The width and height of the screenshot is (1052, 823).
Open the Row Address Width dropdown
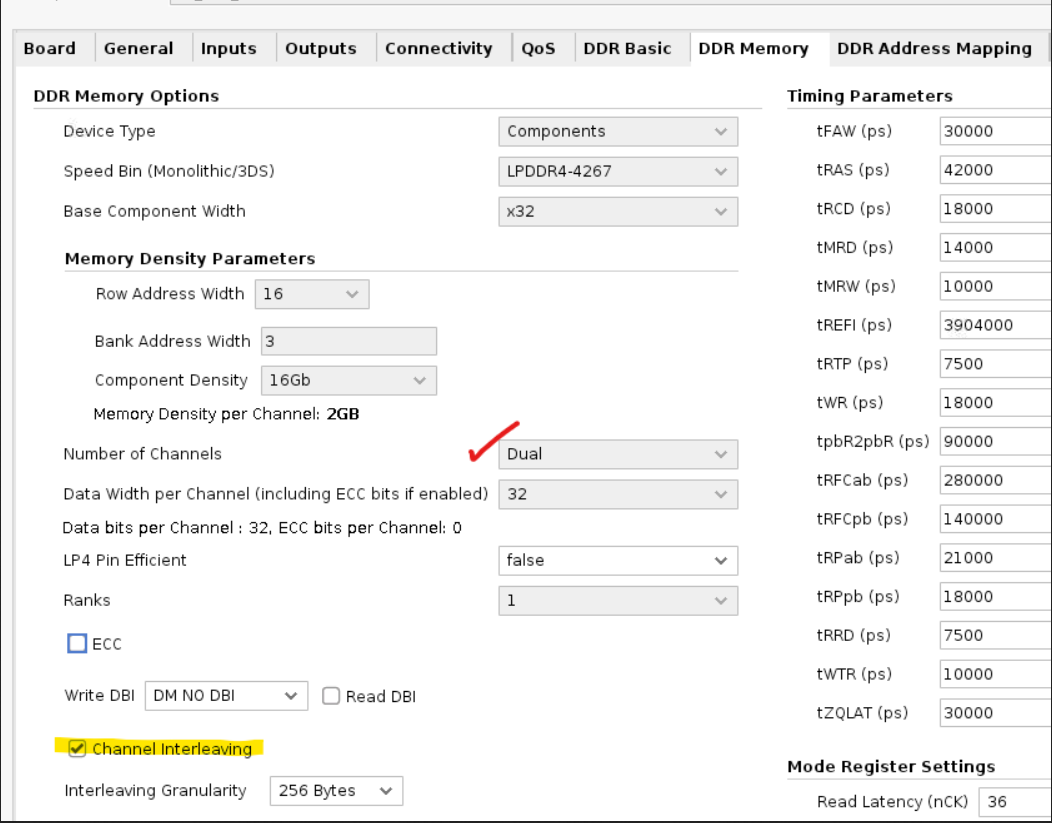click(312, 294)
